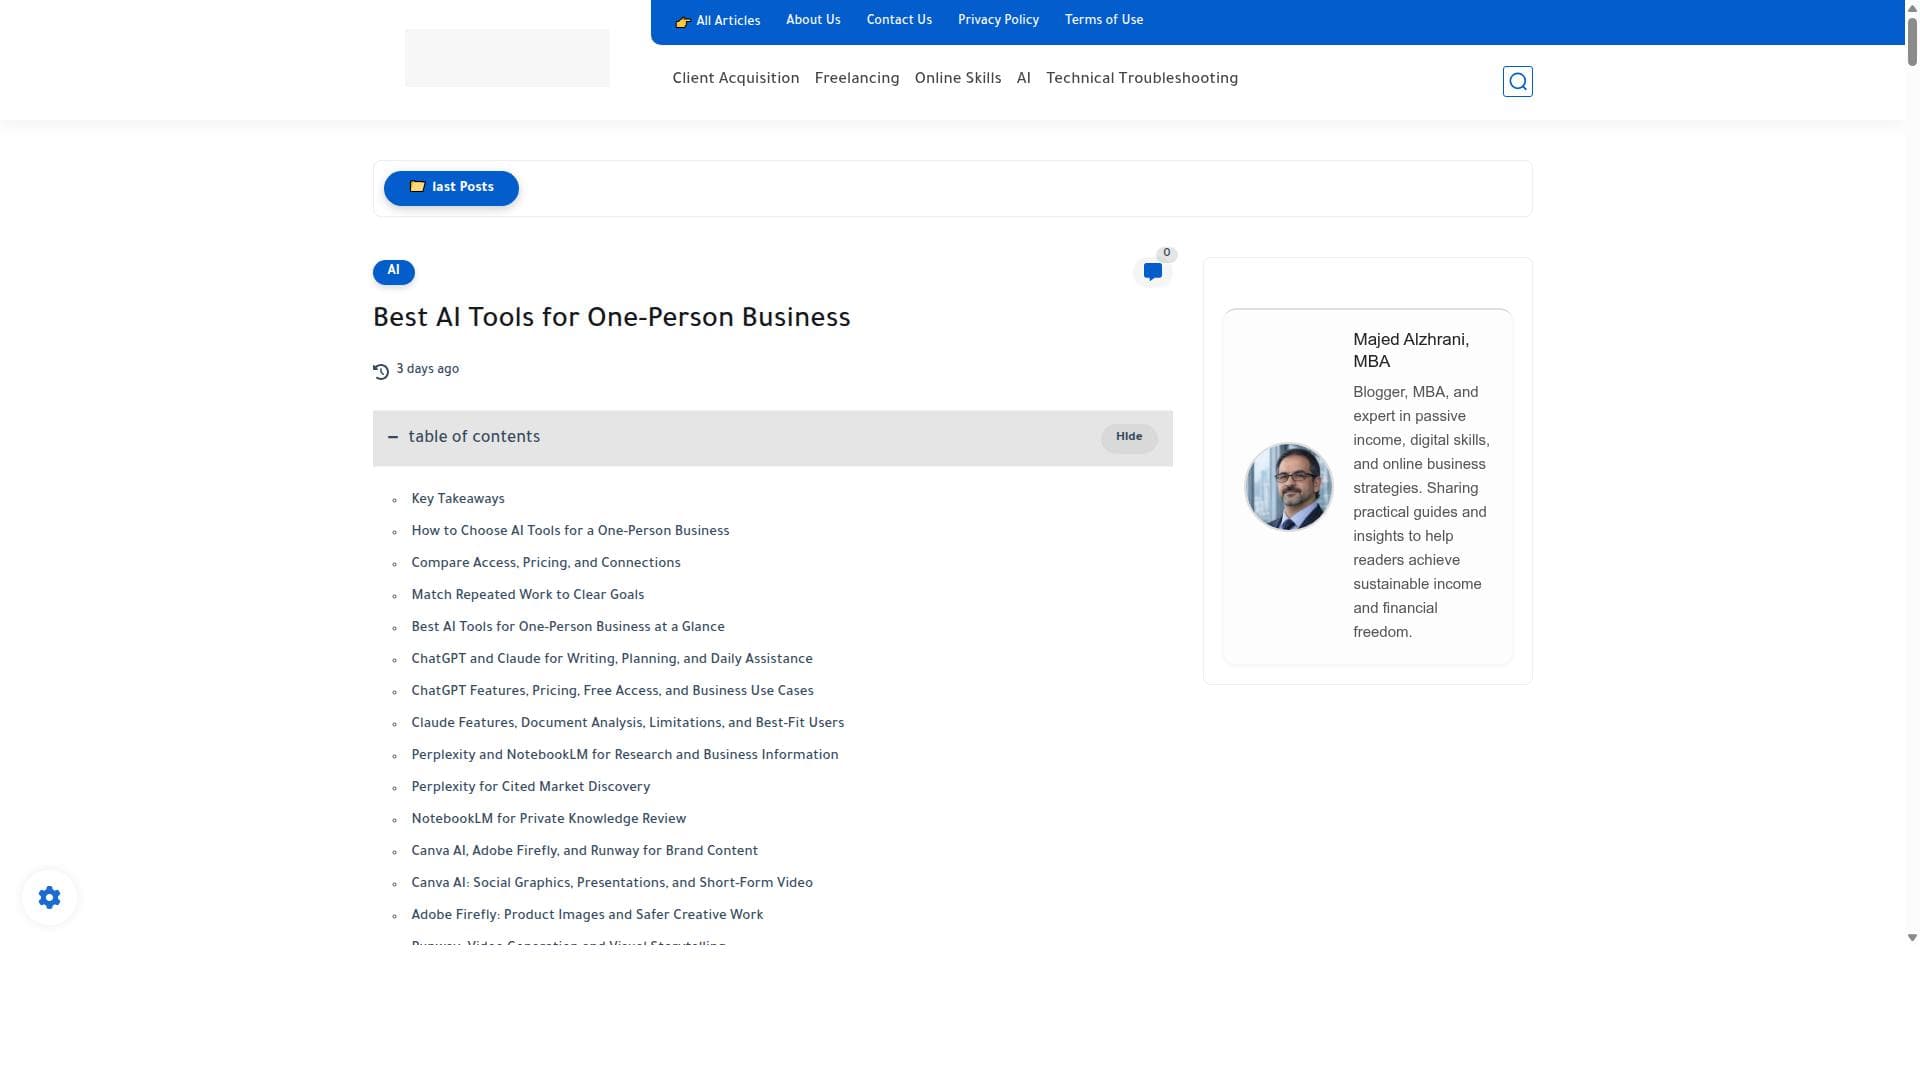This screenshot has height=1080, width=1920.
Task: Click the scrollbar down arrow
Action: pos(1912,938)
